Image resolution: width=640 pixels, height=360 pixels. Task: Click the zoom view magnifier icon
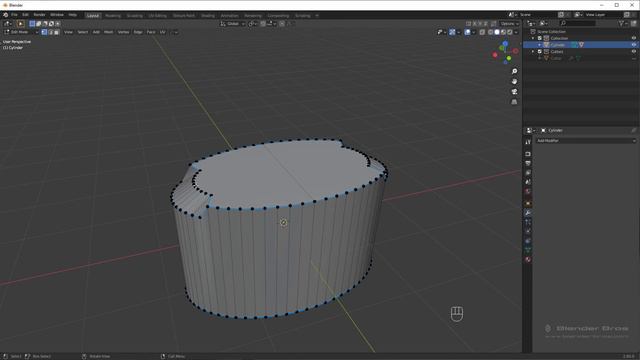click(x=514, y=71)
